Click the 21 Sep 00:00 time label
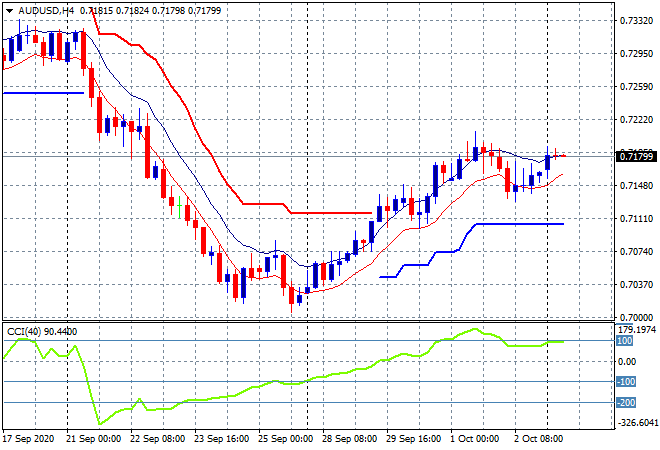This screenshot has width=660, height=450. [x=93, y=439]
